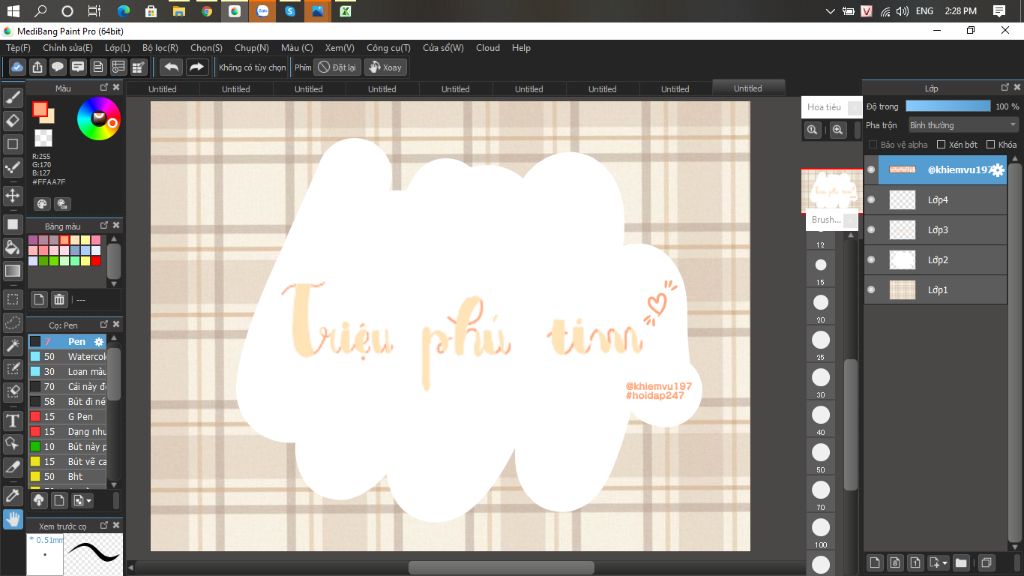Expand the add-brush dropdown arrow in brush panel
This screenshot has height=576, width=1024.
click(89, 500)
